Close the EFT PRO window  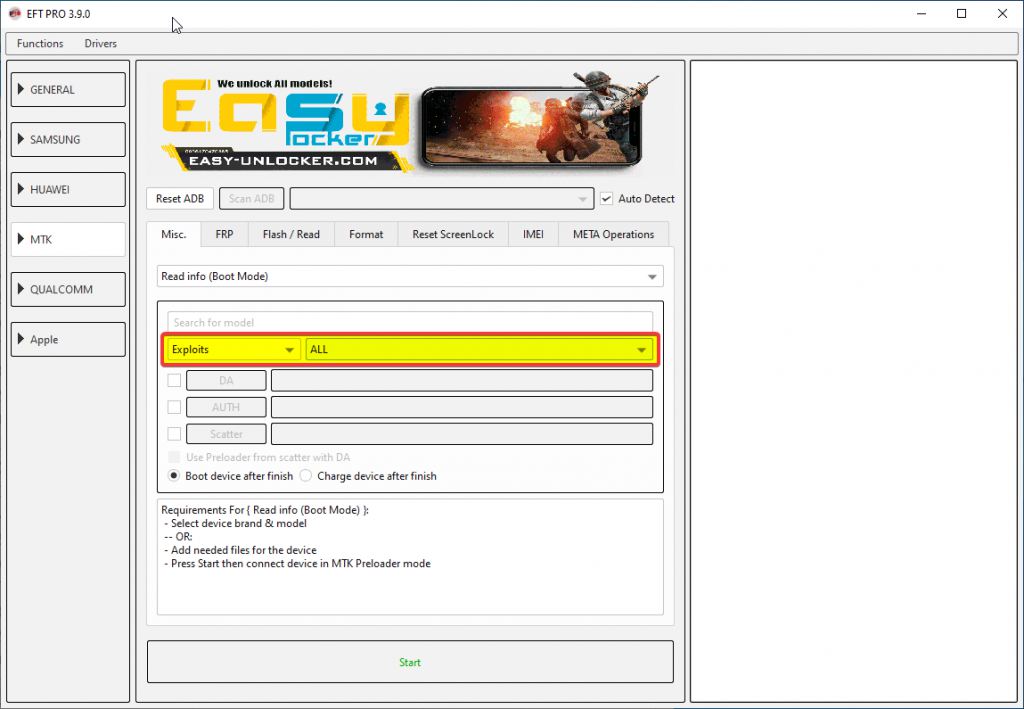pyautogui.click(x=1002, y=14)
